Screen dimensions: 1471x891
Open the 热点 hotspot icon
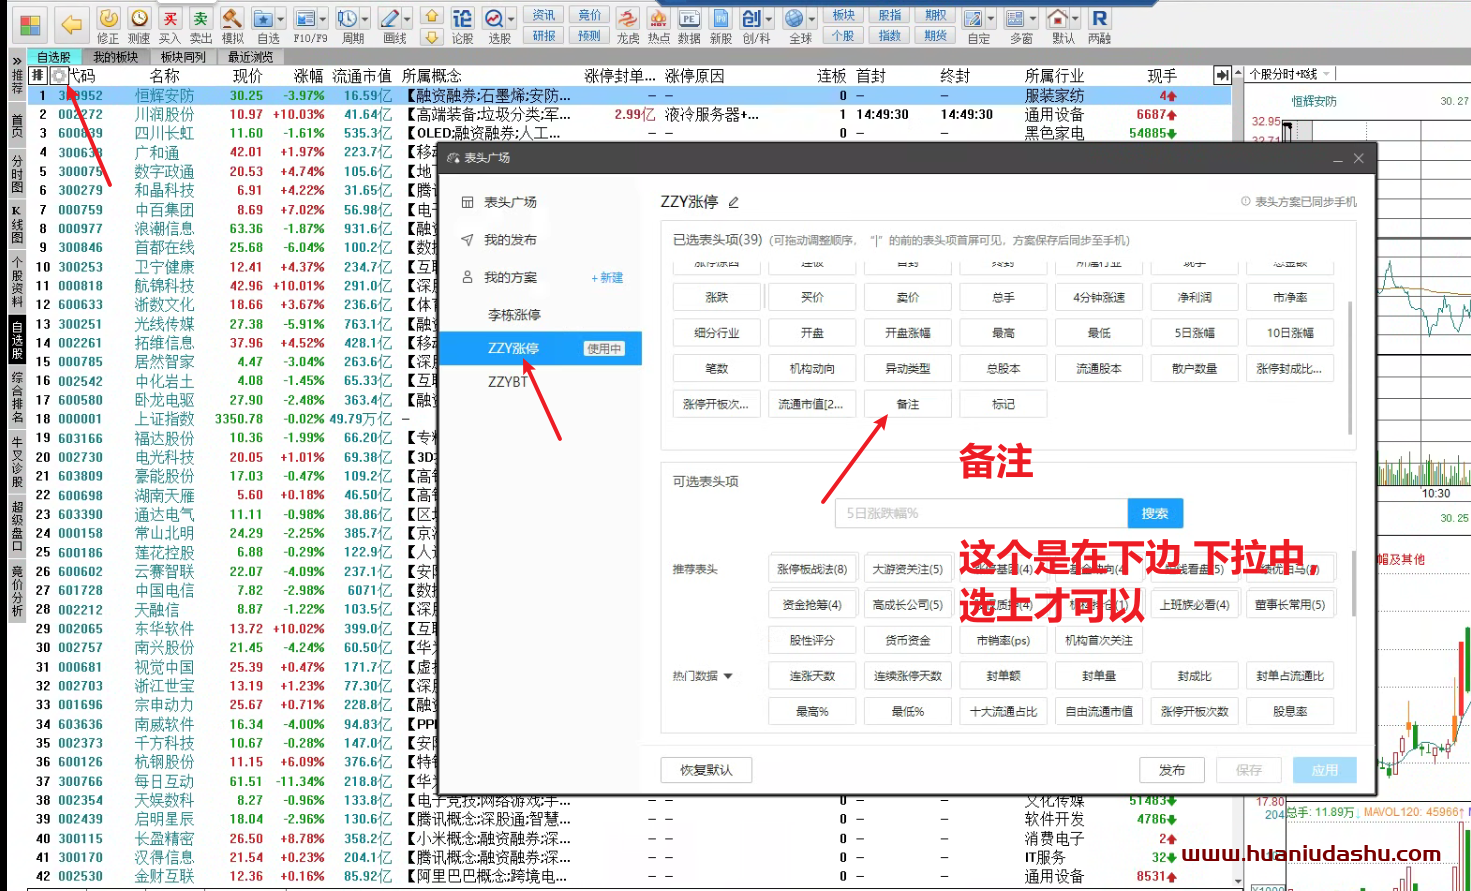click(658, 18)
